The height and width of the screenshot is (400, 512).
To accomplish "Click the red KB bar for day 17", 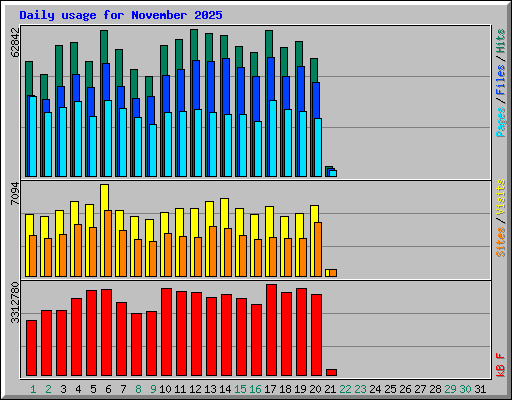I will (271, 330).
